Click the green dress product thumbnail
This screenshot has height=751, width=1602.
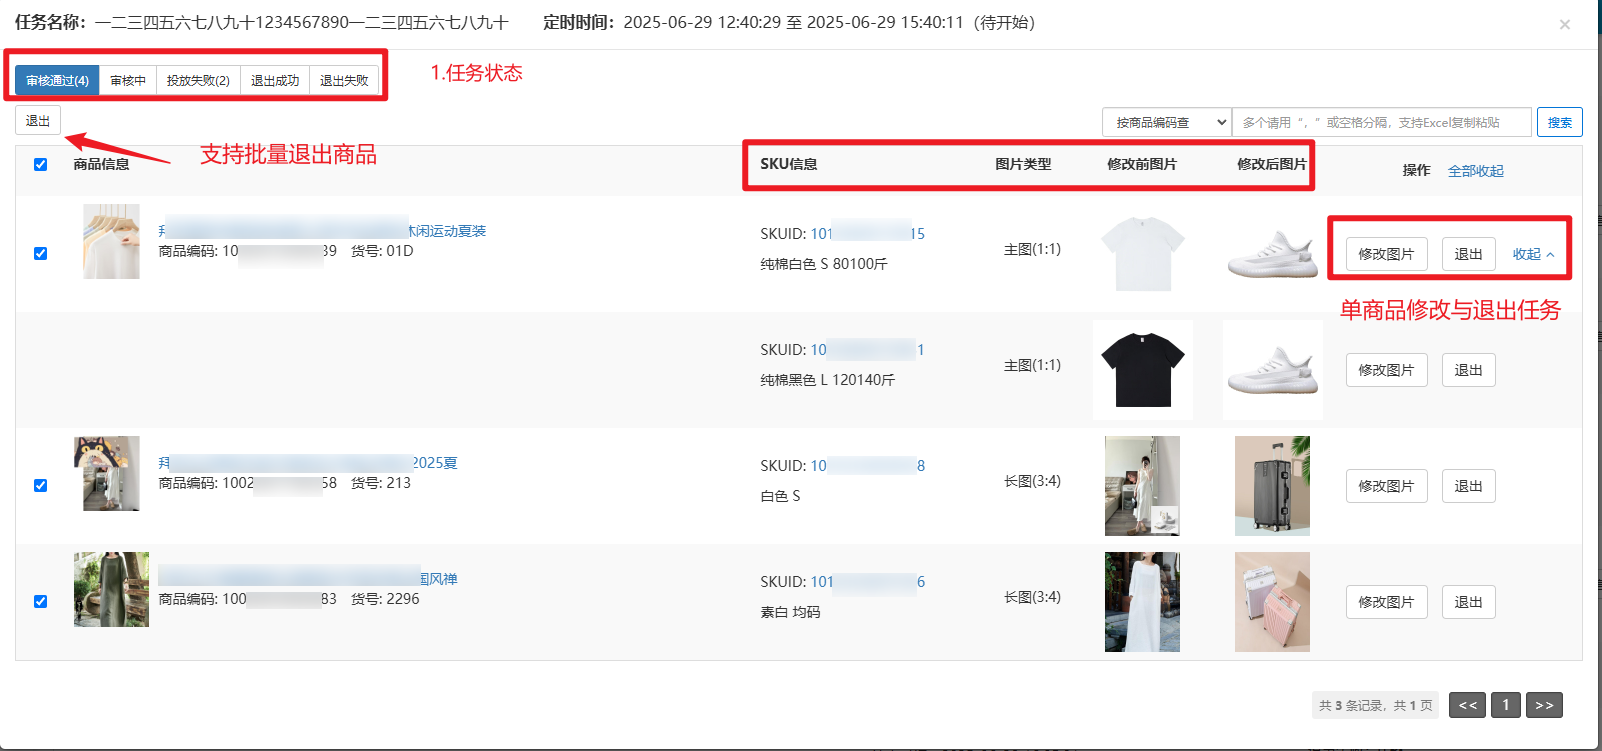(x=111, y=590)
